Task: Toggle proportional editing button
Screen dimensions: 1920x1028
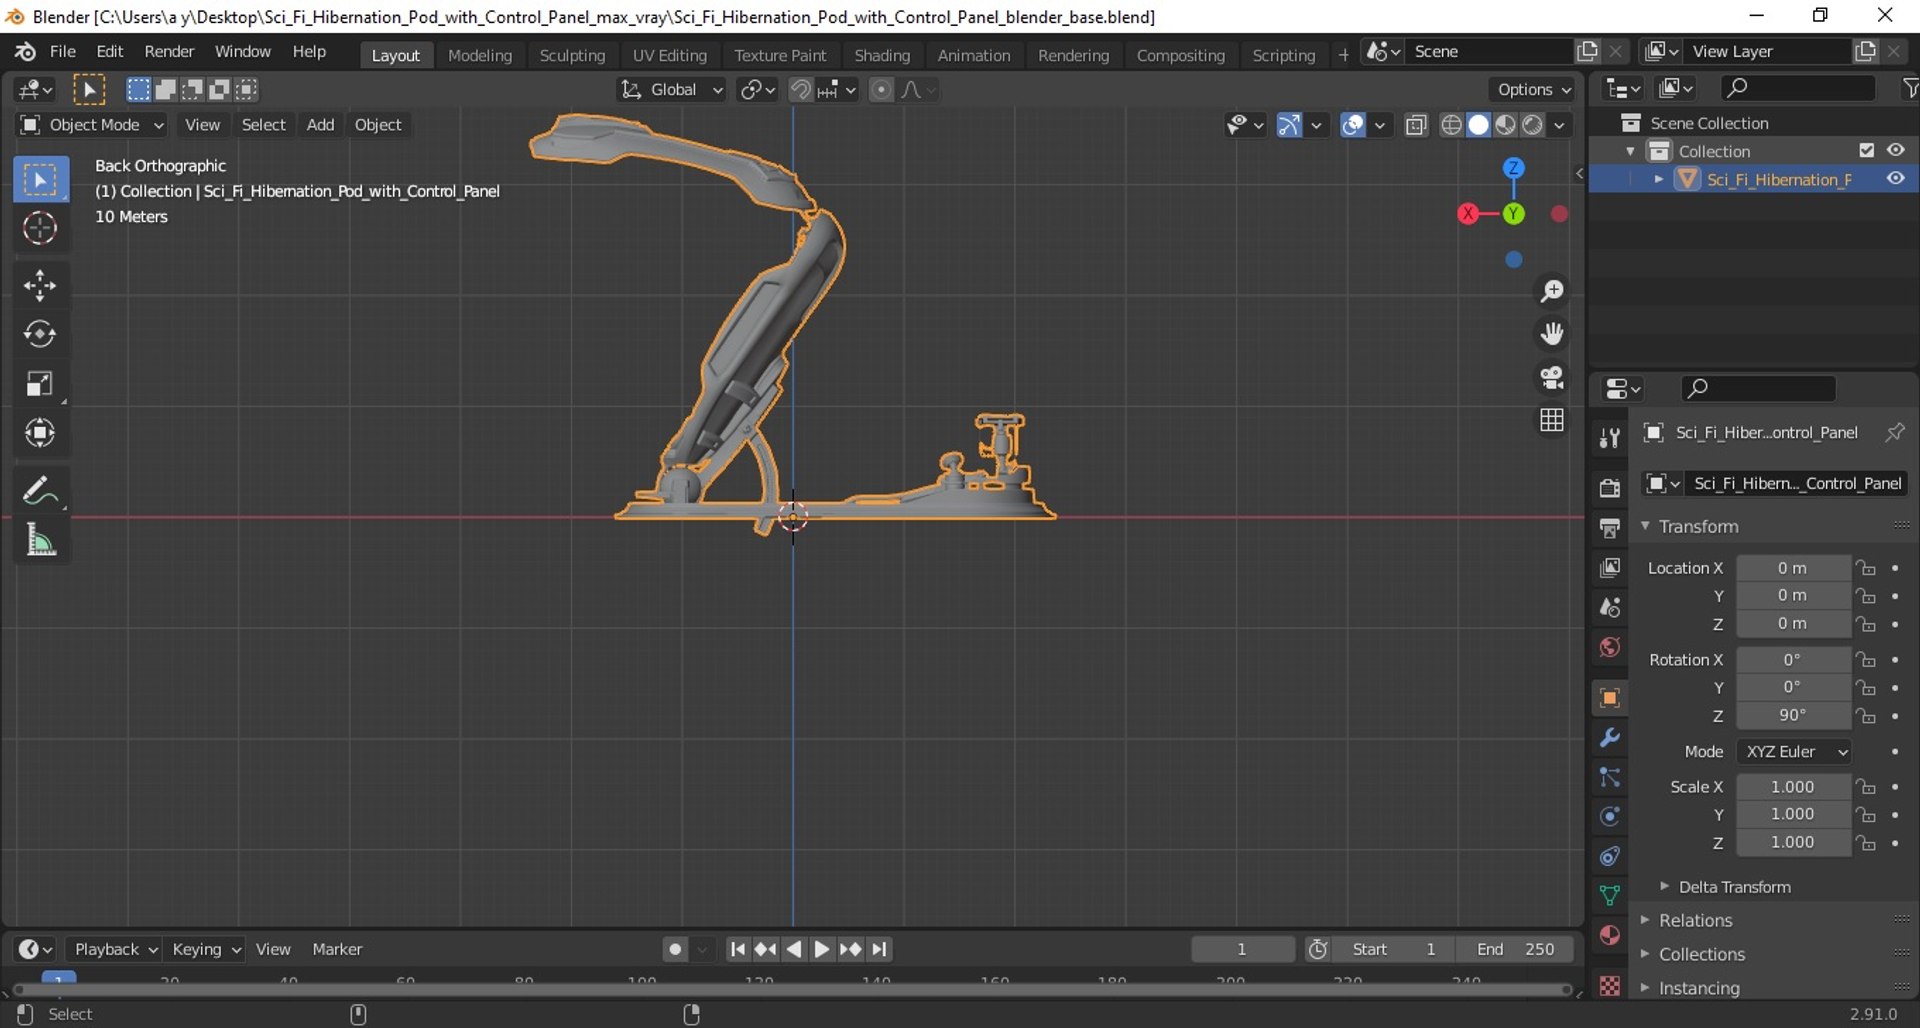Action: coord(881,90)
